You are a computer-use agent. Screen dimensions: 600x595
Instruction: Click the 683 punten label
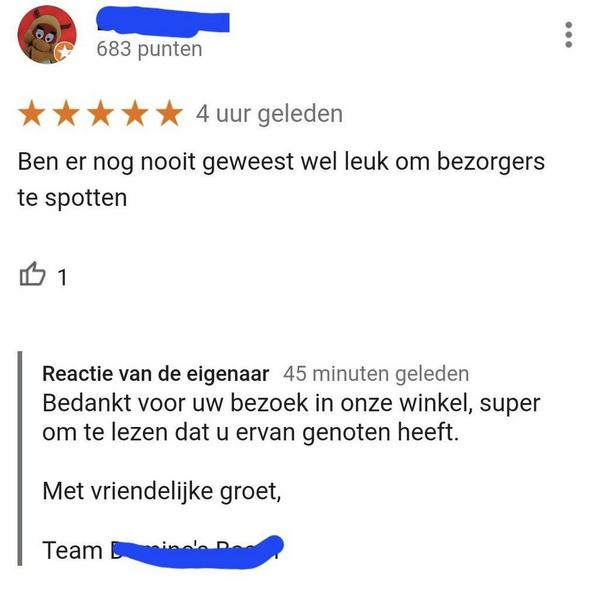(x=149, y=49)
